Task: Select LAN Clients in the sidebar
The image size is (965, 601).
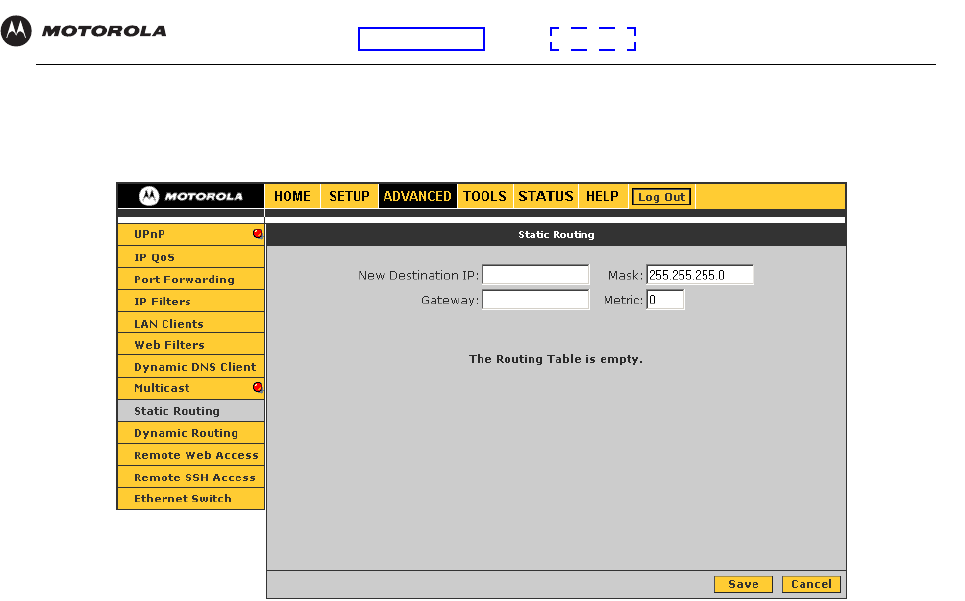Action: tap(191, 324)
